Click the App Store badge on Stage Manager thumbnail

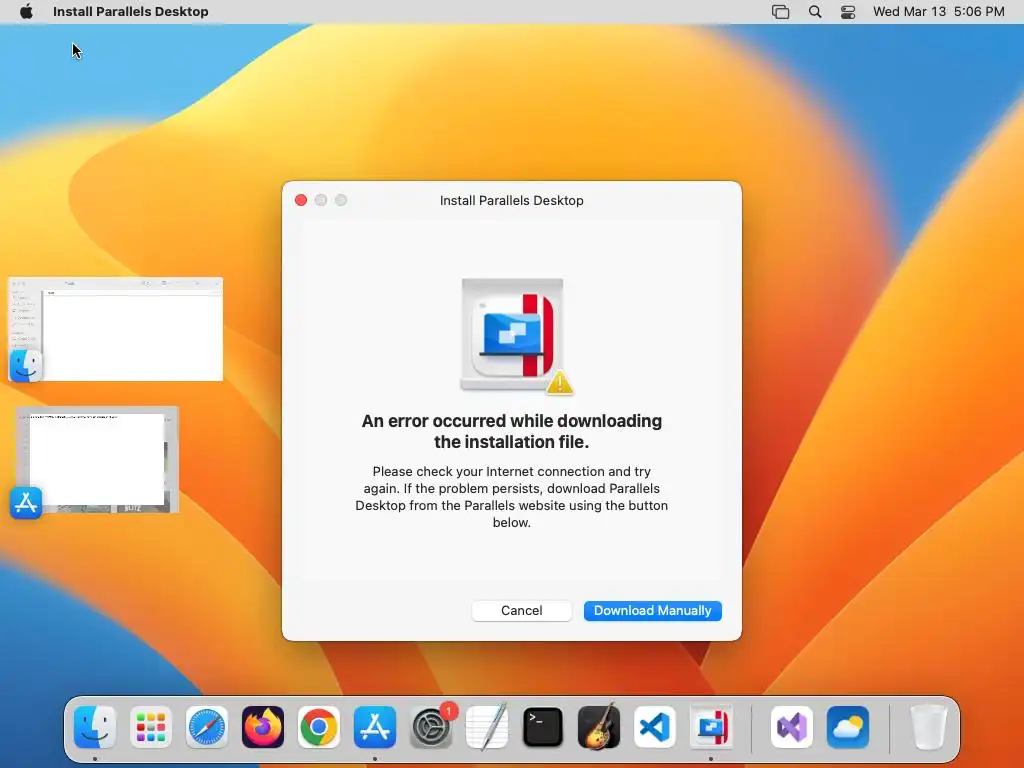[x=26, y=503]
